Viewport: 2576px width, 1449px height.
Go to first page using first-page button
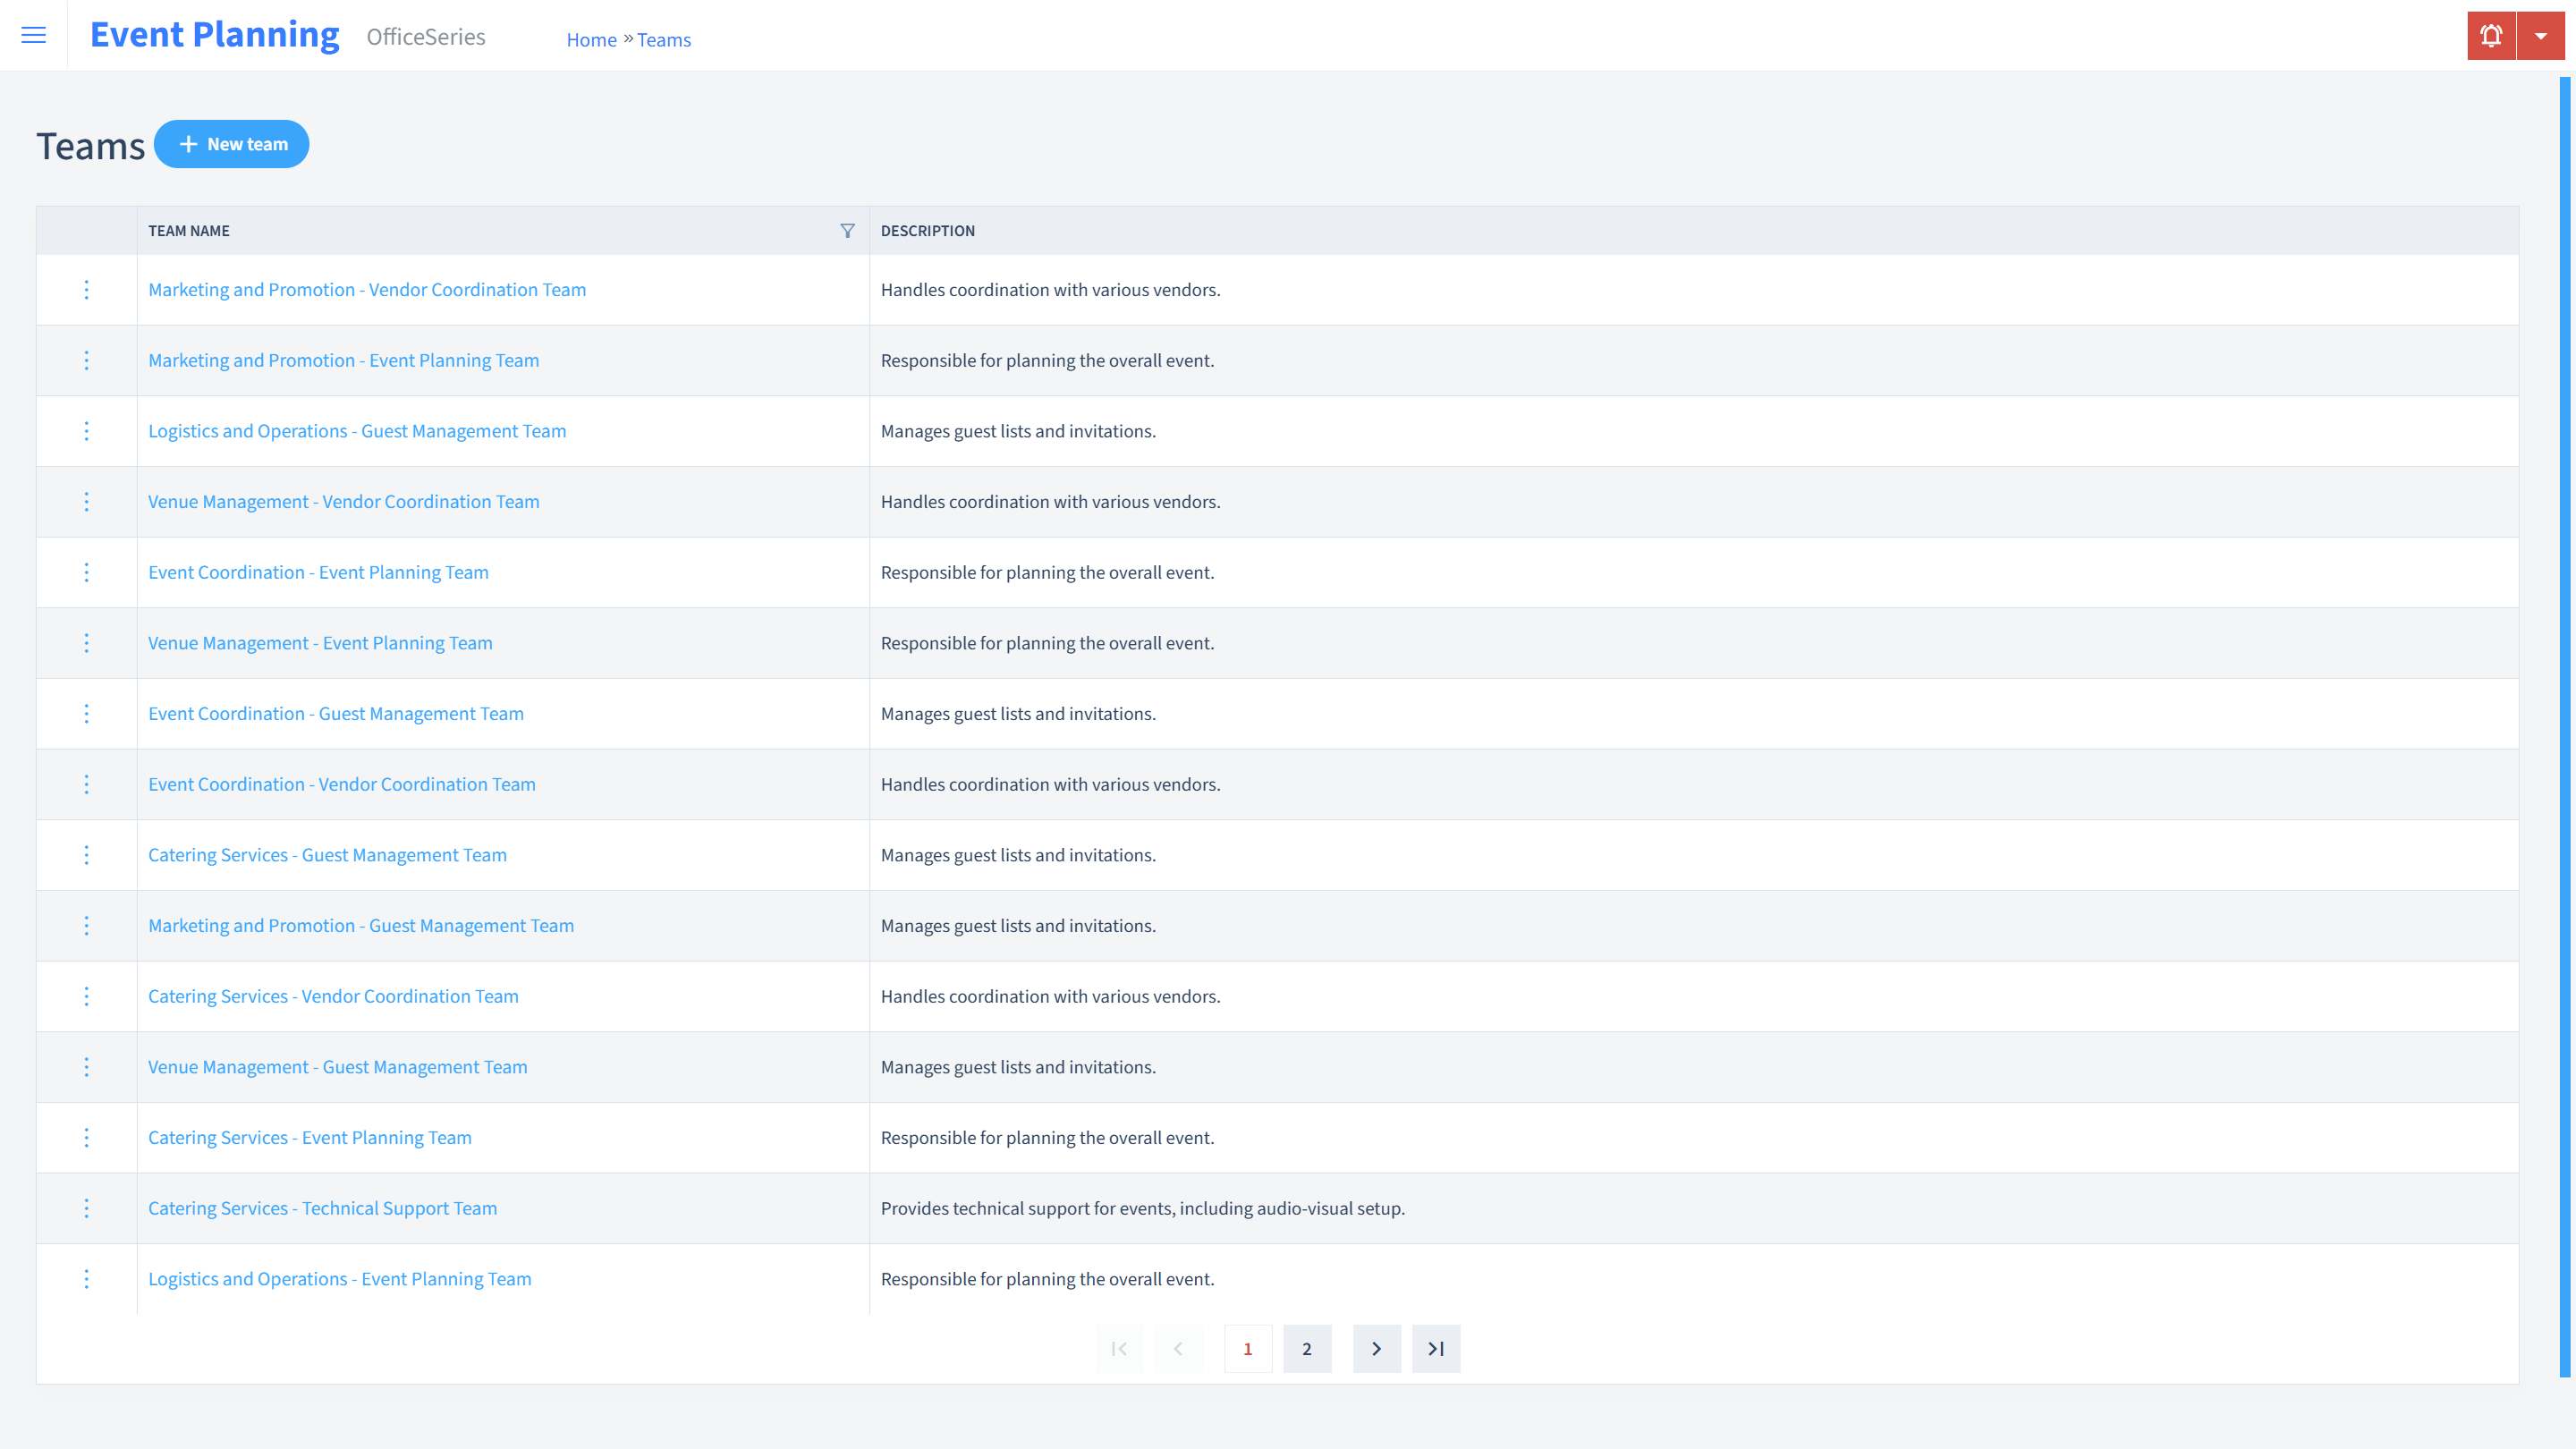pos(1120,1348)
